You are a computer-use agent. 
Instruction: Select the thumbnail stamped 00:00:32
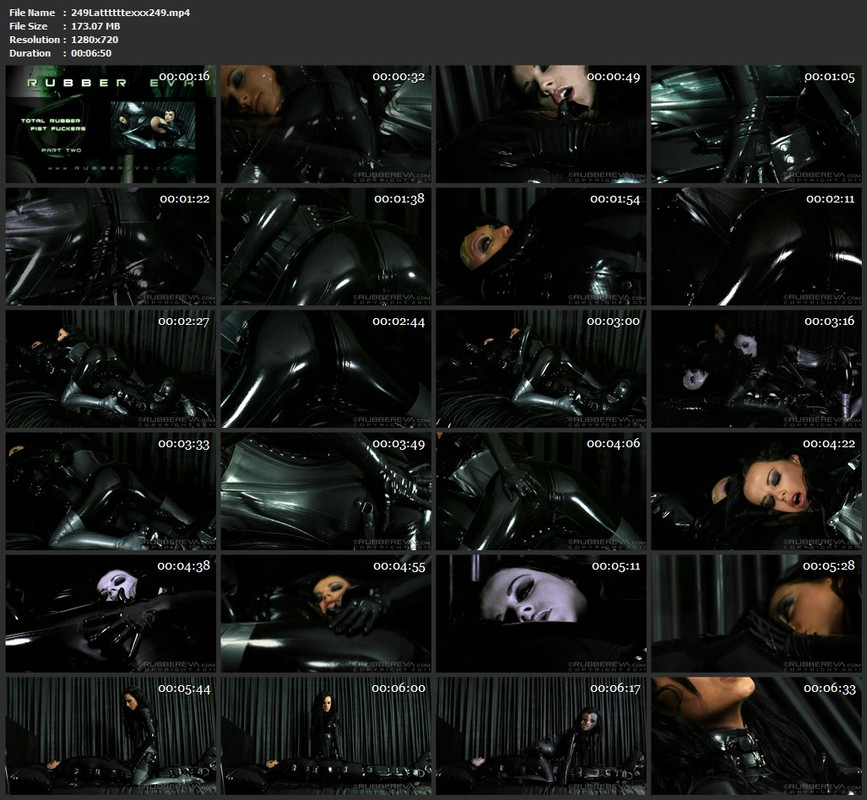click(326, 124)
